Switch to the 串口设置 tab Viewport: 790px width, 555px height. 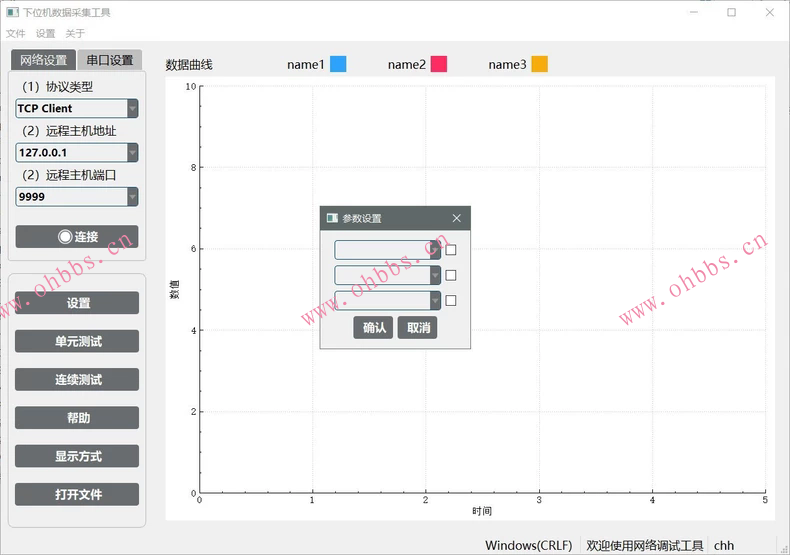click(109, 60)
